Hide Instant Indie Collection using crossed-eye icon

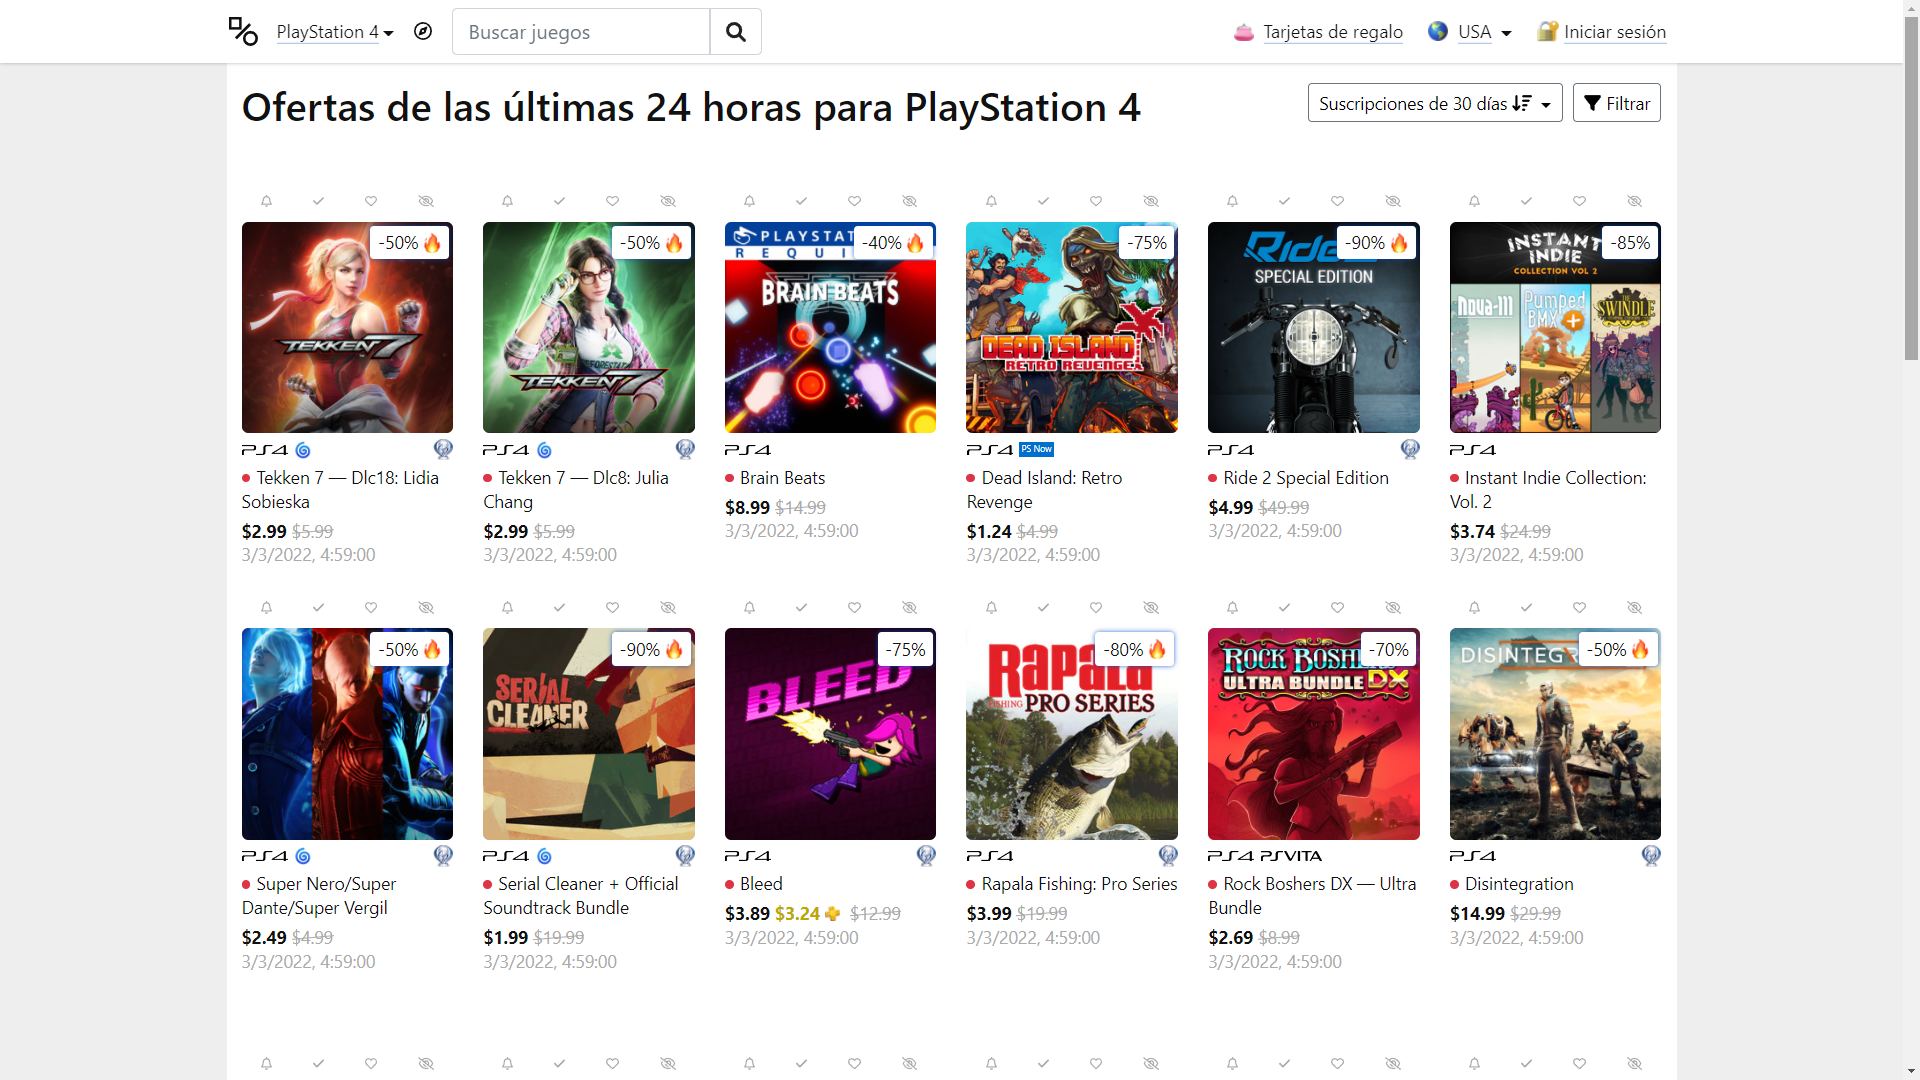coord(1634,201)
